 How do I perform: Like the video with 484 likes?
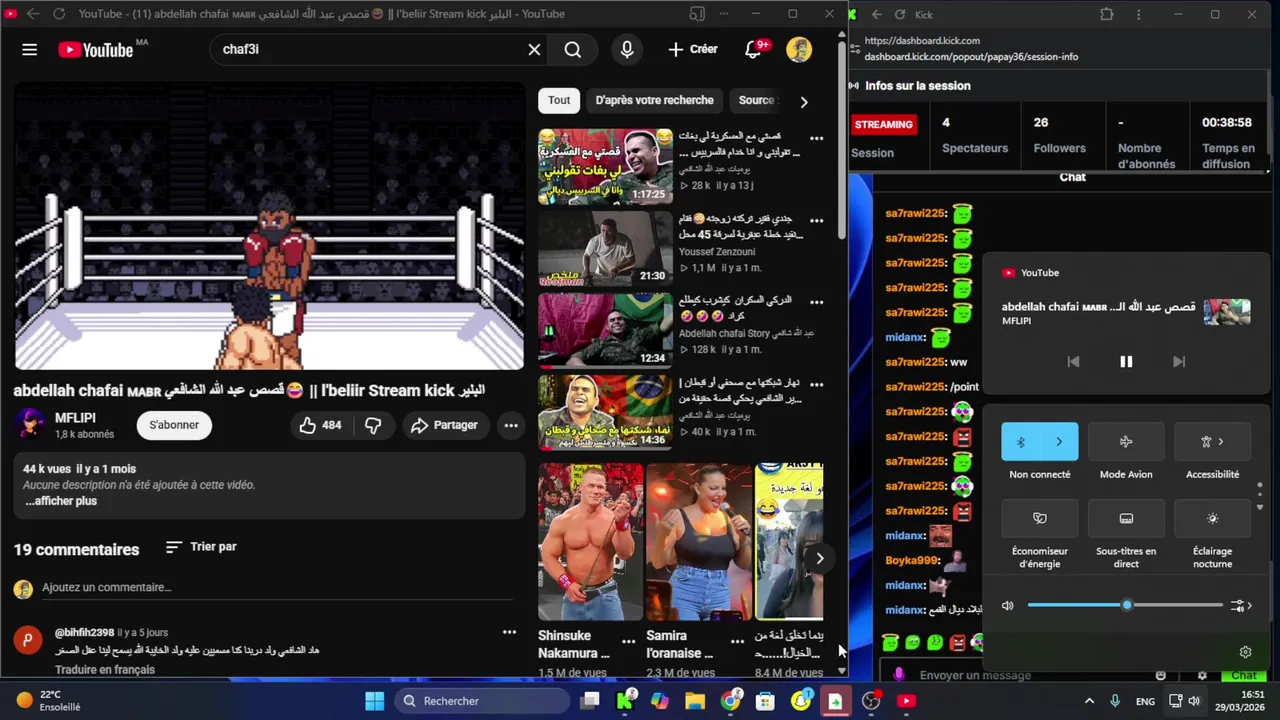coord(321,425)
